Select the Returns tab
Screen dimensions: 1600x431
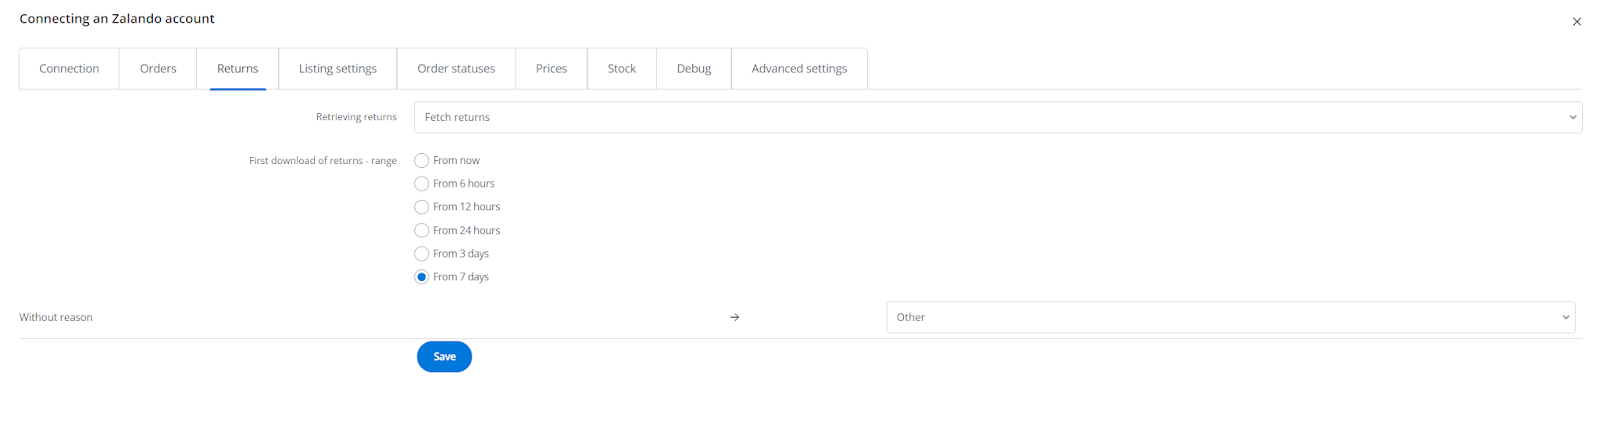237,69
